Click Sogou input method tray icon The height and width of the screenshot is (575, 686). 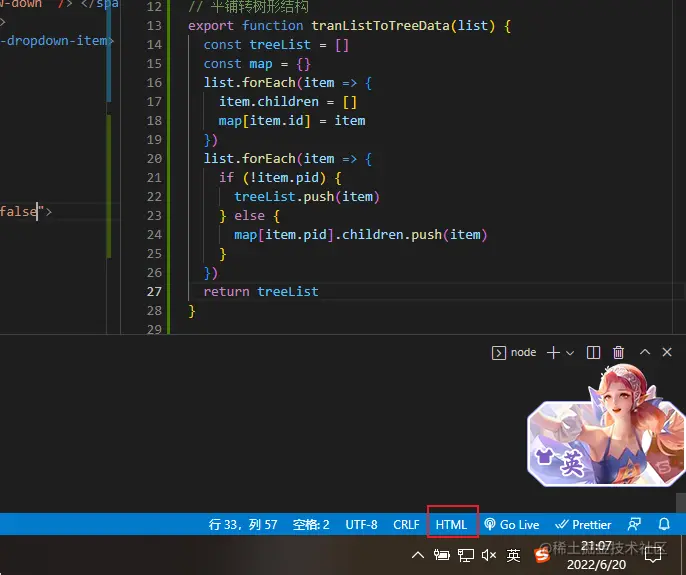click(542, 555)
